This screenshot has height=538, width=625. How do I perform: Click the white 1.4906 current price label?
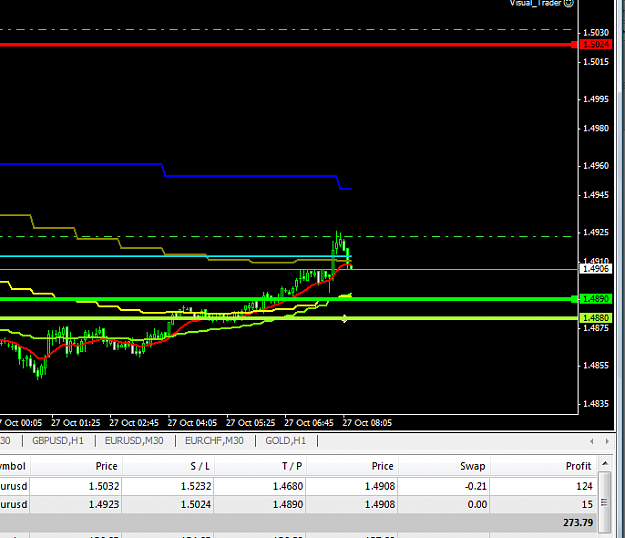pos(596,269)
